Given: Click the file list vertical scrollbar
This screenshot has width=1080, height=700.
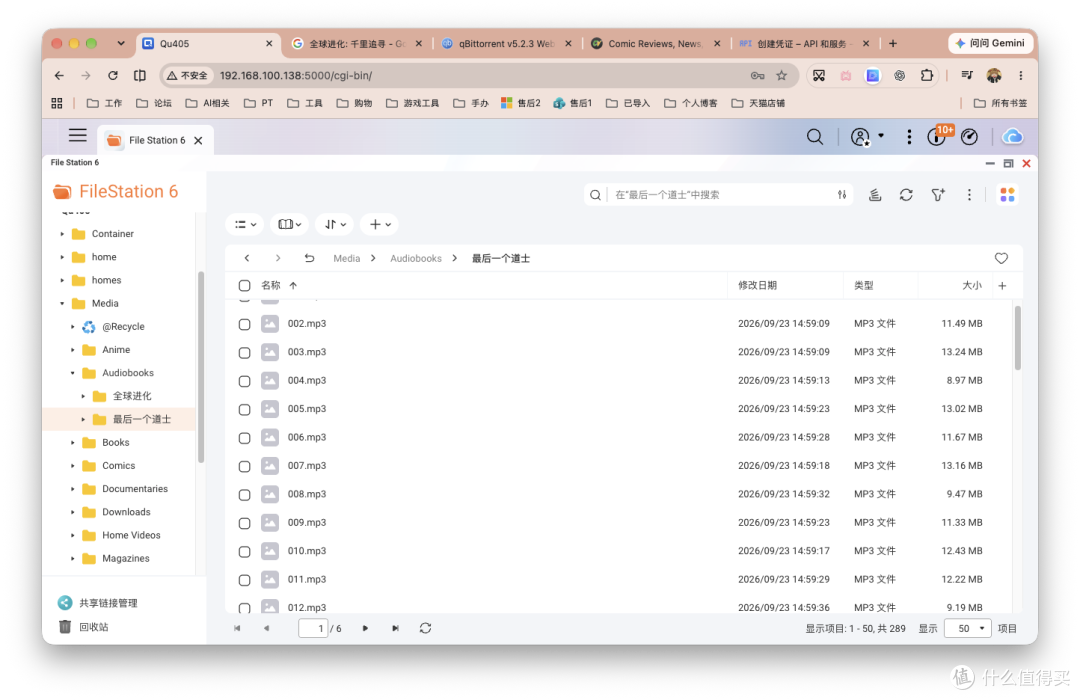Looking at the screenshot, I should click(1017, 338).
